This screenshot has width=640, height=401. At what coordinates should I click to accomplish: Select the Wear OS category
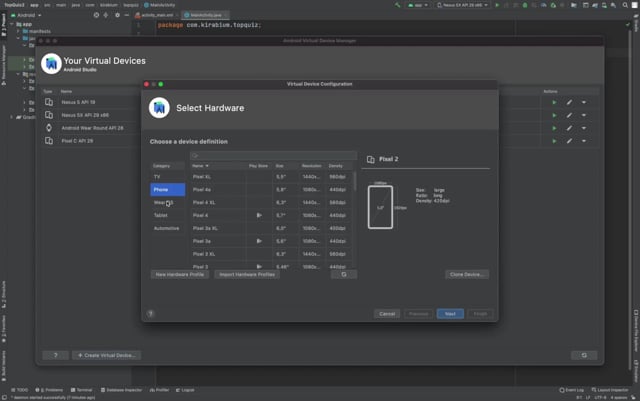coord(167,203)
